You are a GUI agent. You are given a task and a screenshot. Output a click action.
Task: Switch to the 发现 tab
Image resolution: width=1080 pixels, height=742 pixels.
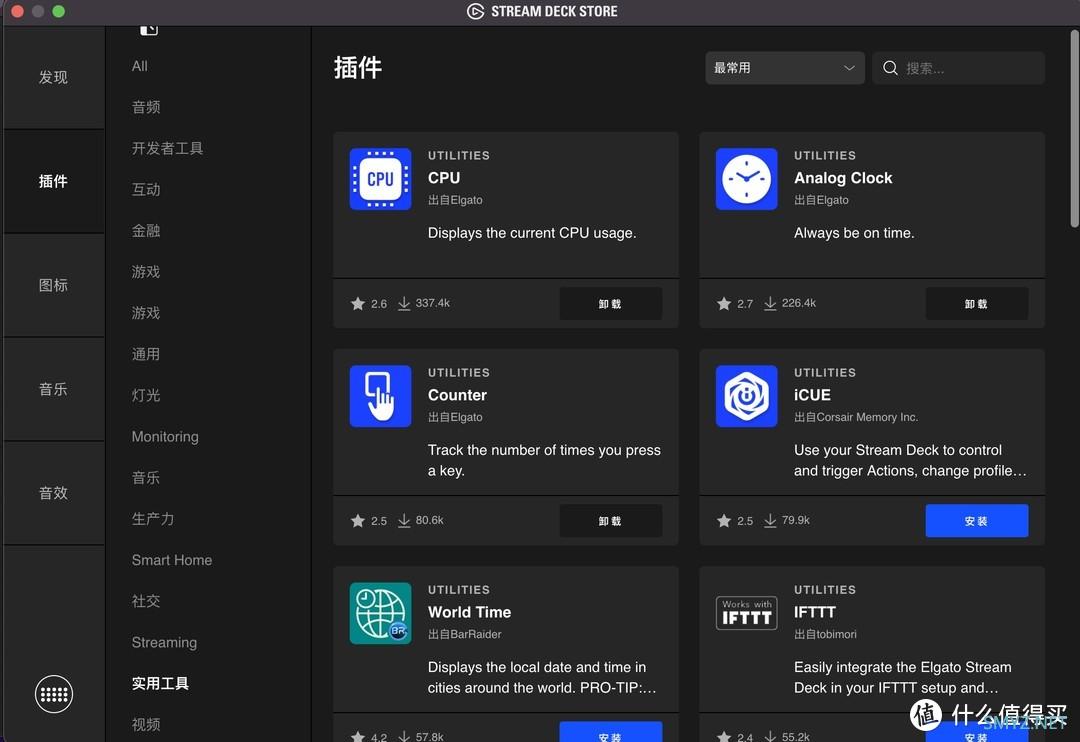coord(54,77)
